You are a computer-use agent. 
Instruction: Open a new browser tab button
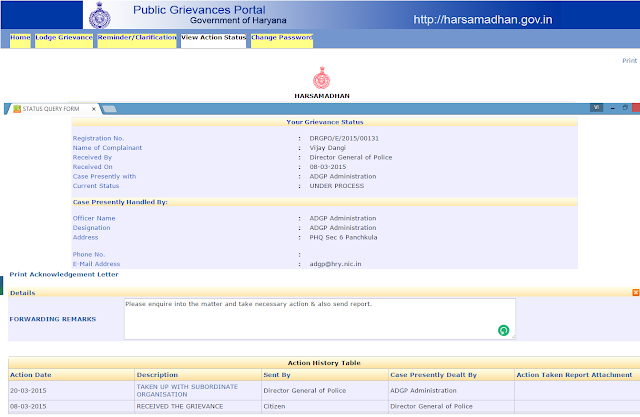click(109, 109)
